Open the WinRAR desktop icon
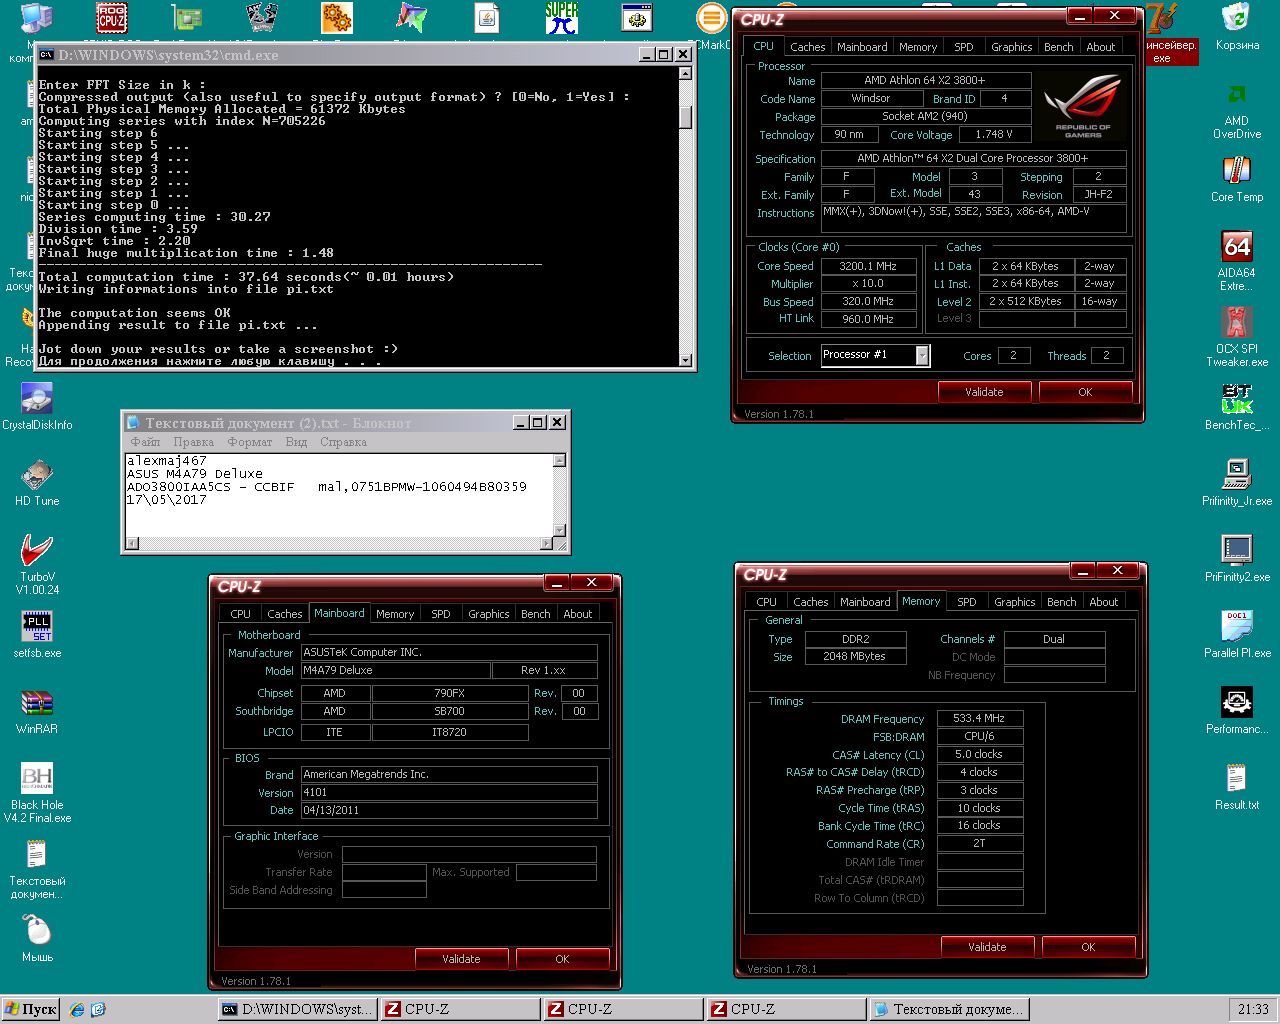This screenshot has width=1280, height=1024. (37, 710)
